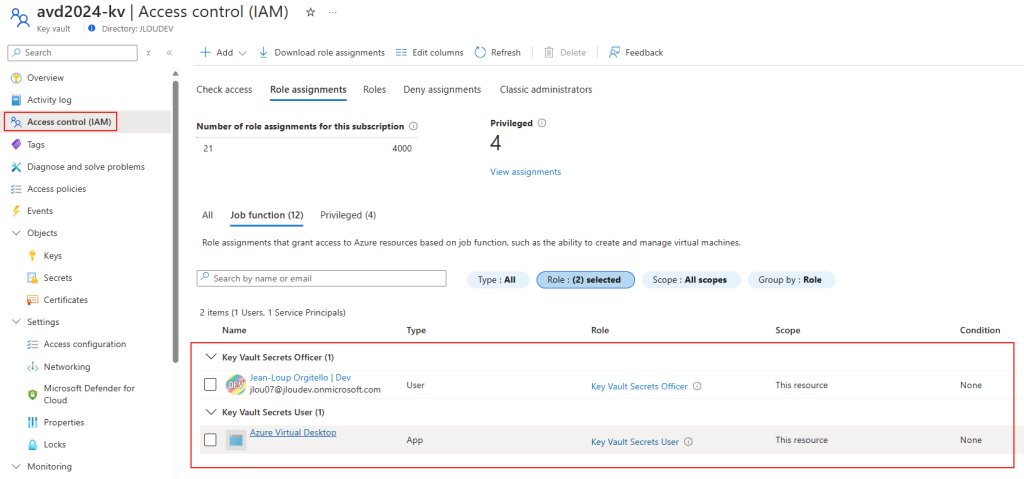Collapse the Key Vault Secrets User group
Image resolution: width=1024 pixels, height=479 pixels.
pos(210,412)
